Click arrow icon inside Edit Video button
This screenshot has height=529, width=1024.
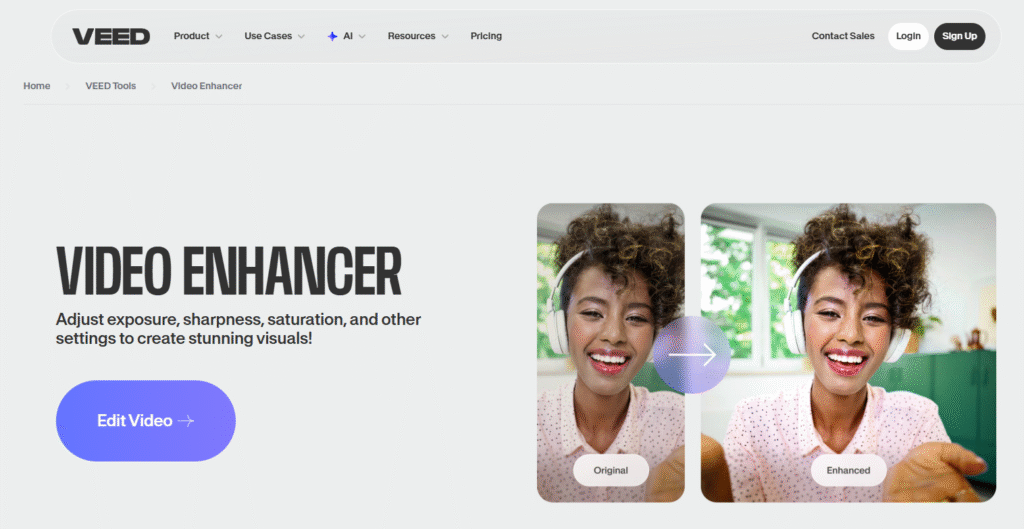(x=186, y=421)
